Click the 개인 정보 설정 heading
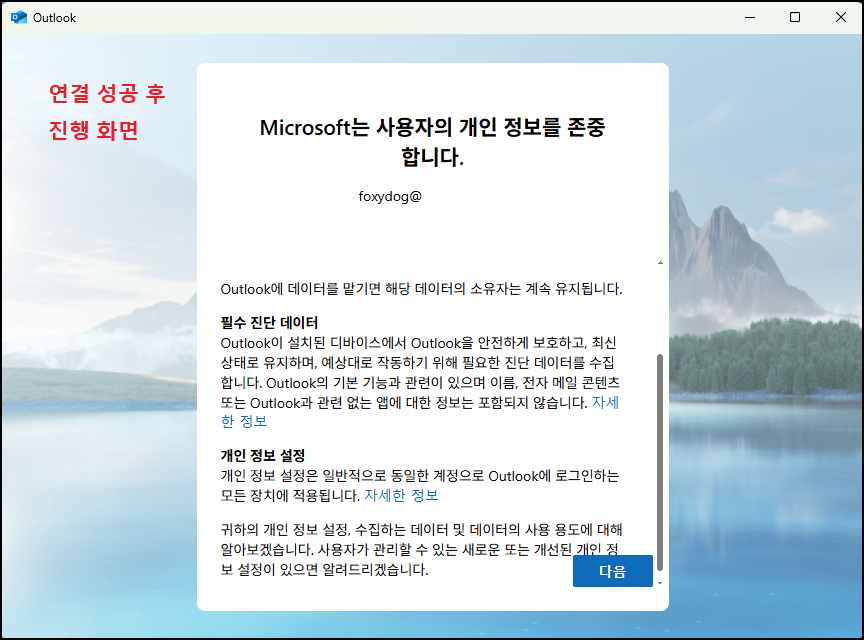Screen dimensions: 864x640 (263, 455)
